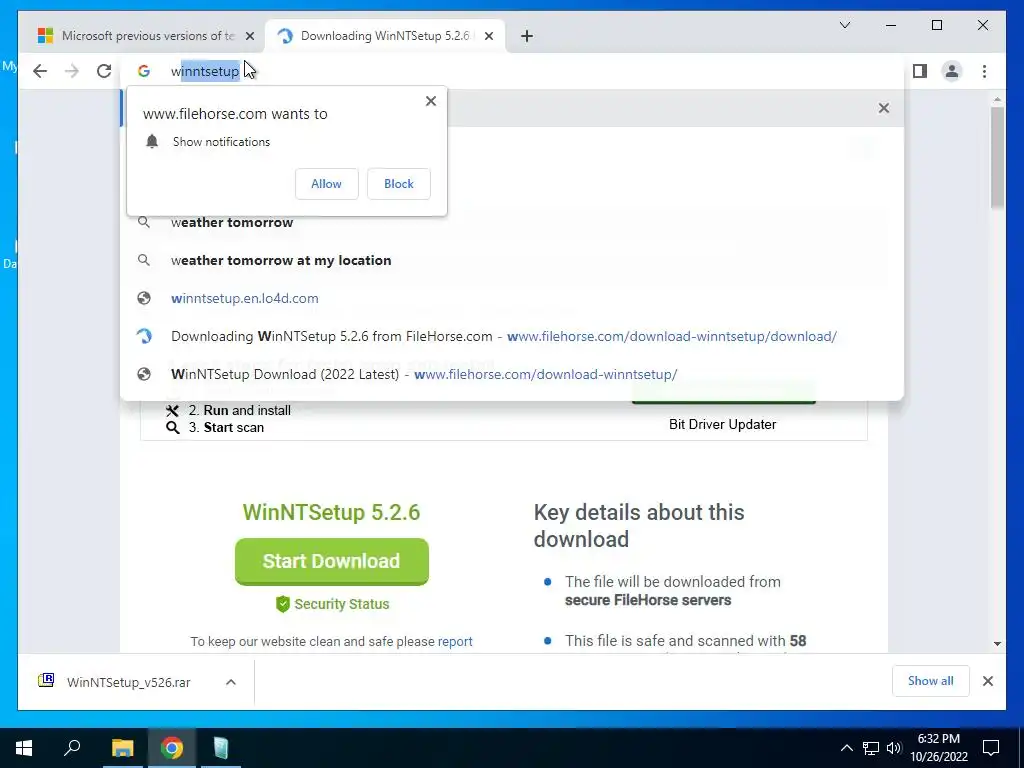
Task: Close the downloads bar
Action: coord(988,682)
